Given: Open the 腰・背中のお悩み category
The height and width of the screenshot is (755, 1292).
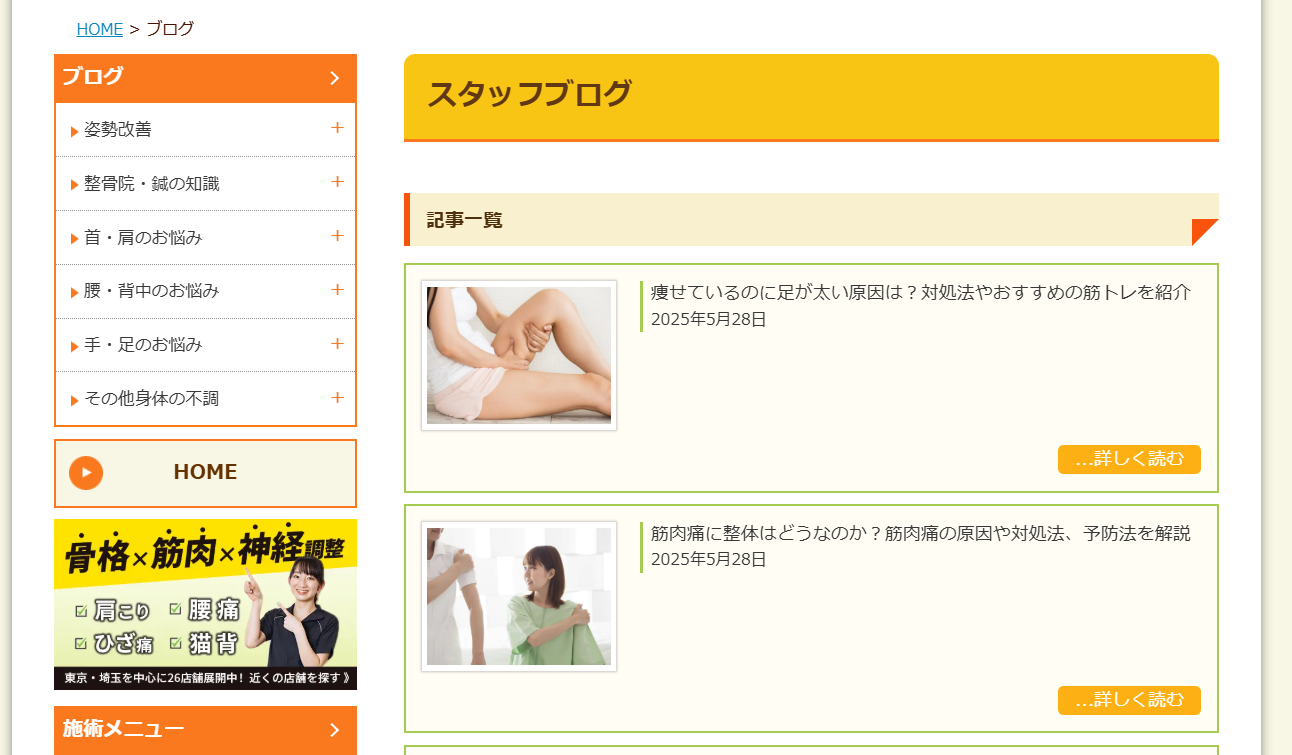Looking at the screenshot, I should coord(151,291).
